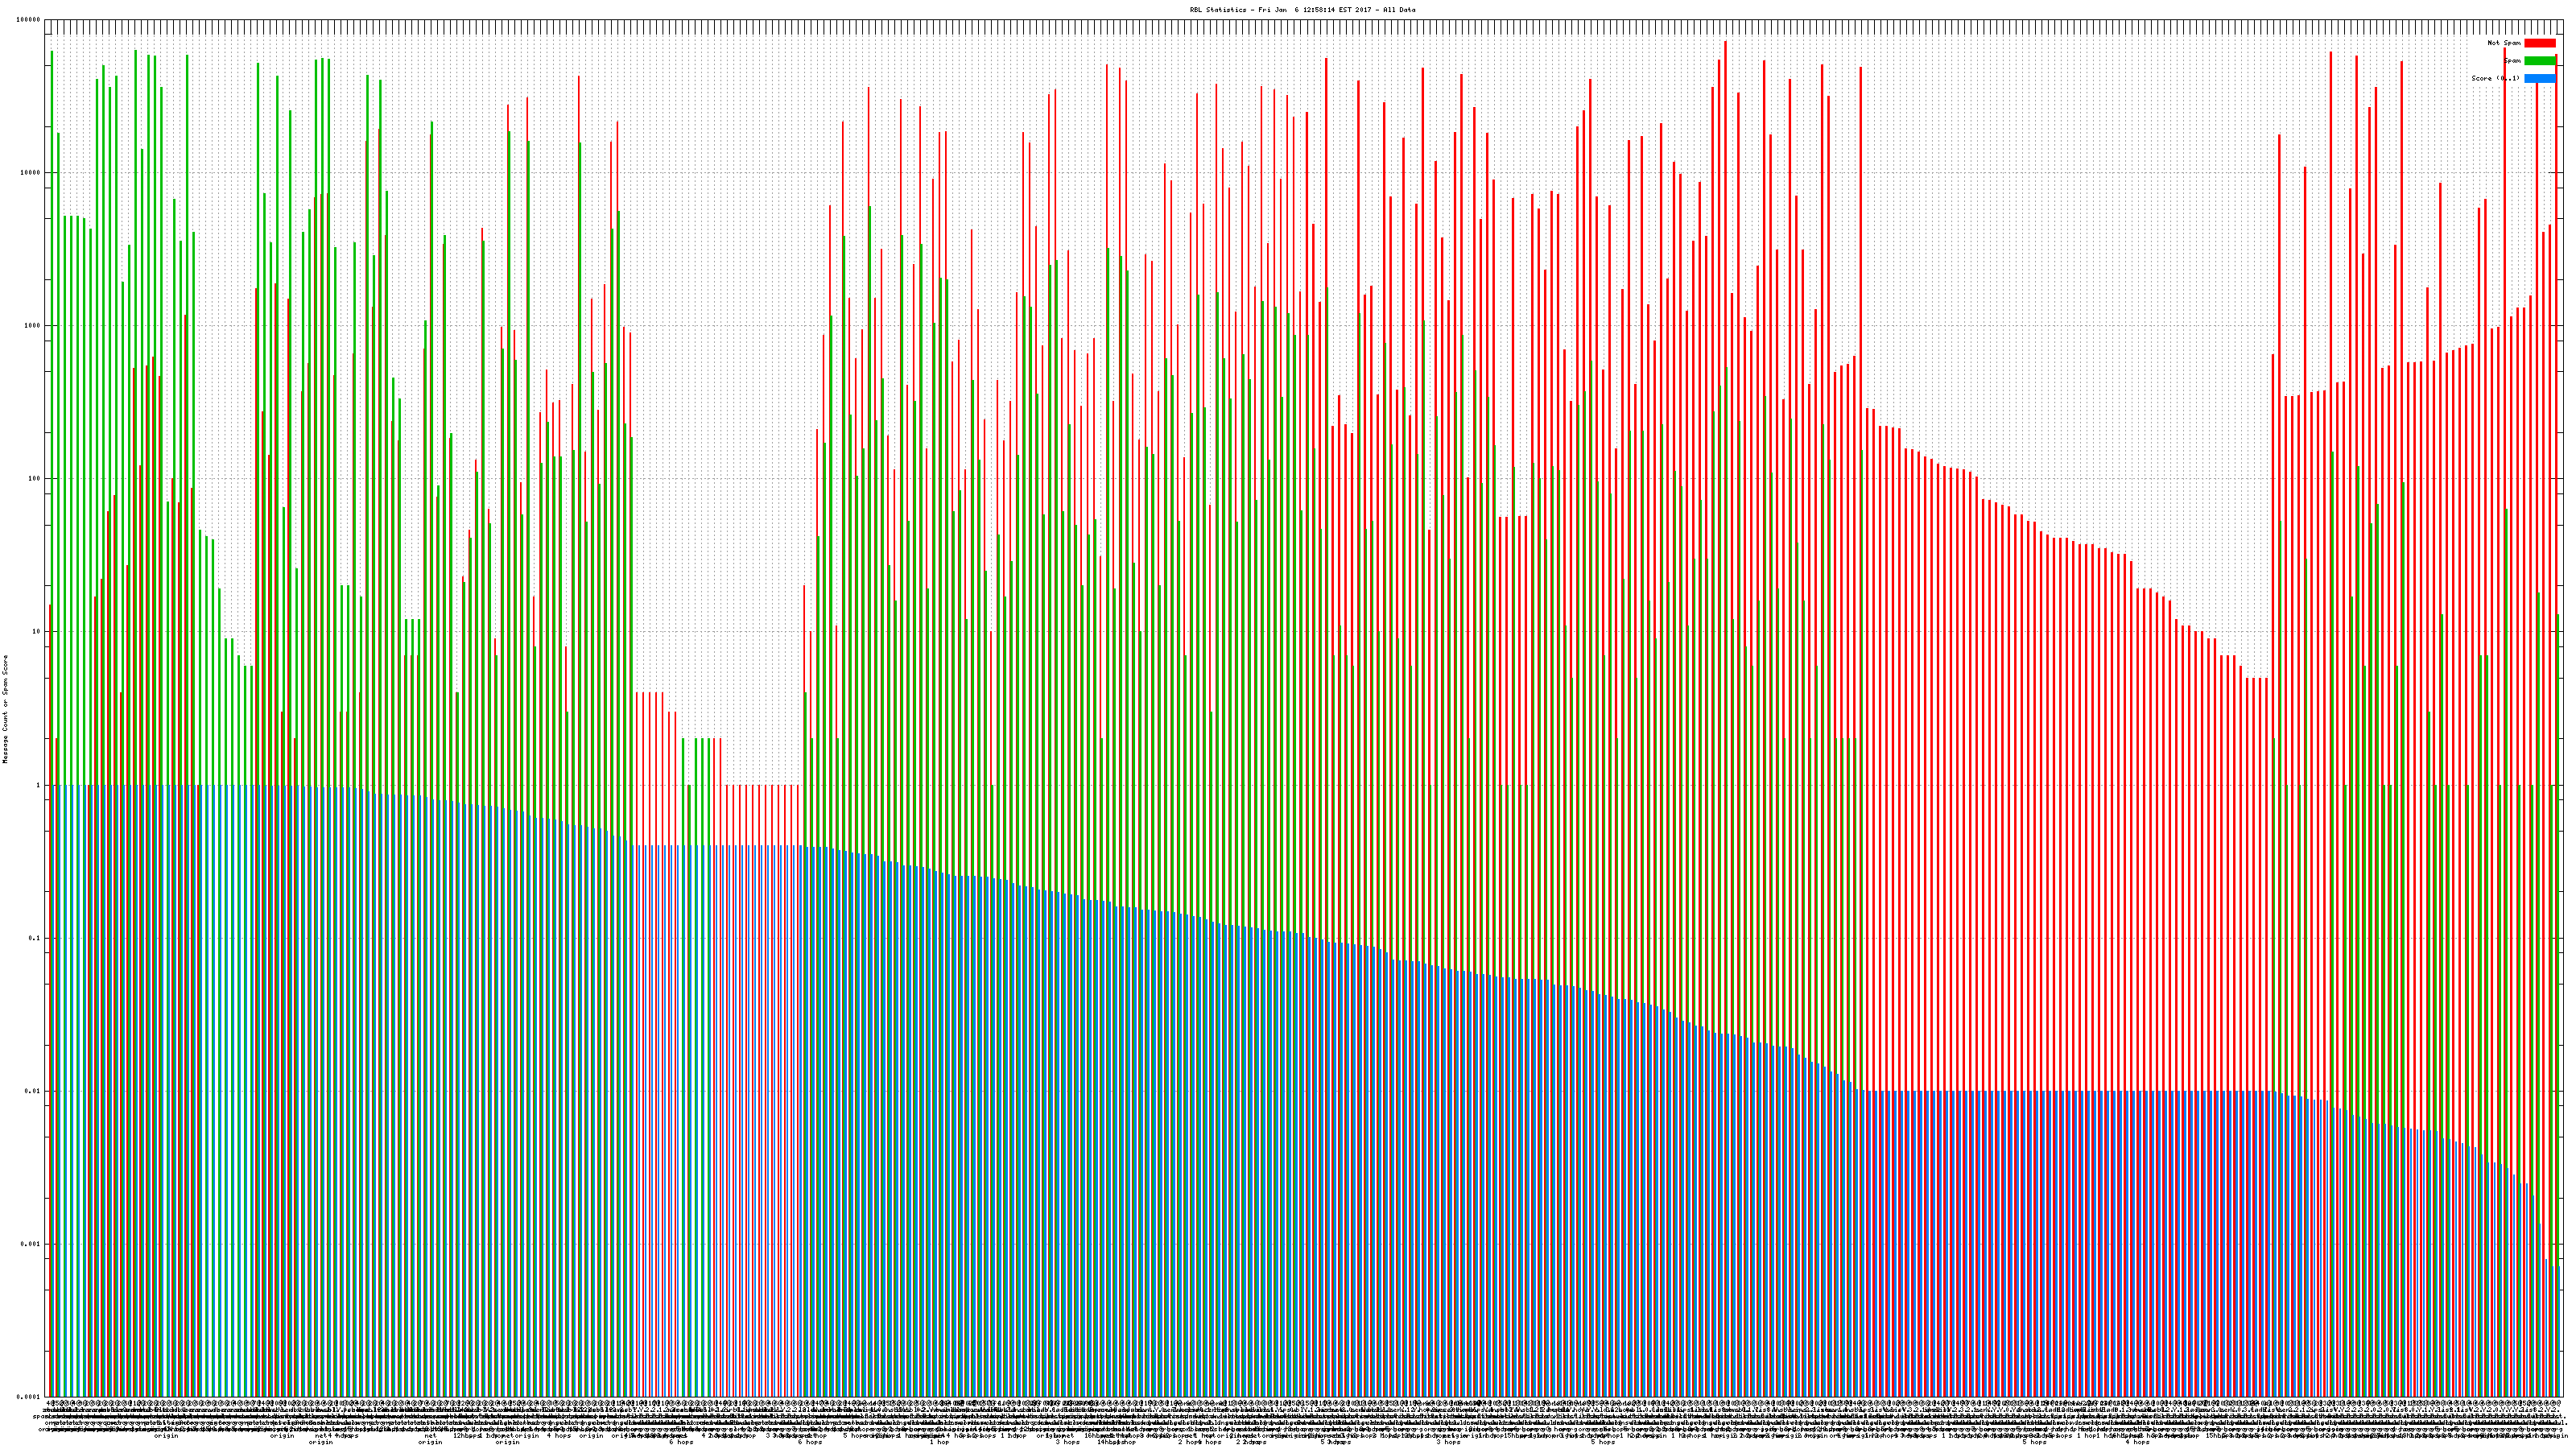Image resolution: width=2576 pixels, height=1449 pixels.
Task: Click the green Spam legend swatch
Action: coord(2539,61)
